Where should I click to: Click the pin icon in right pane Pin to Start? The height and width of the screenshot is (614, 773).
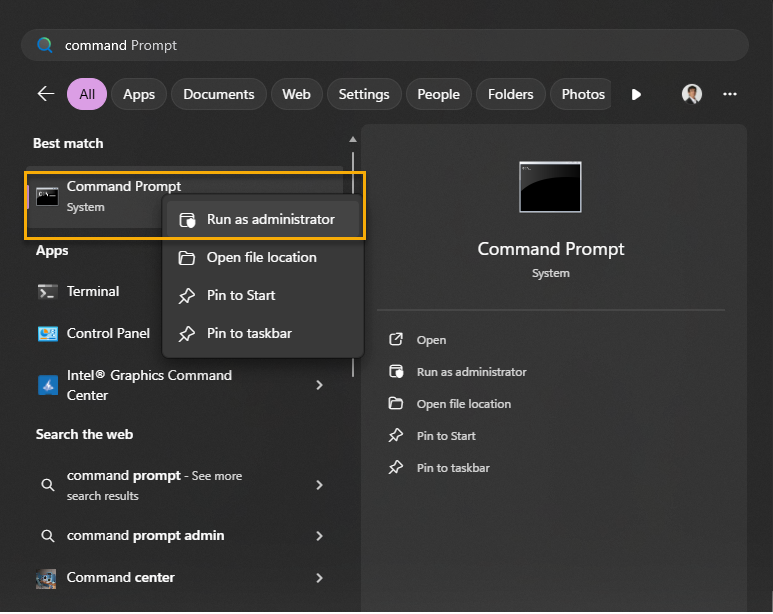point(396,435)
